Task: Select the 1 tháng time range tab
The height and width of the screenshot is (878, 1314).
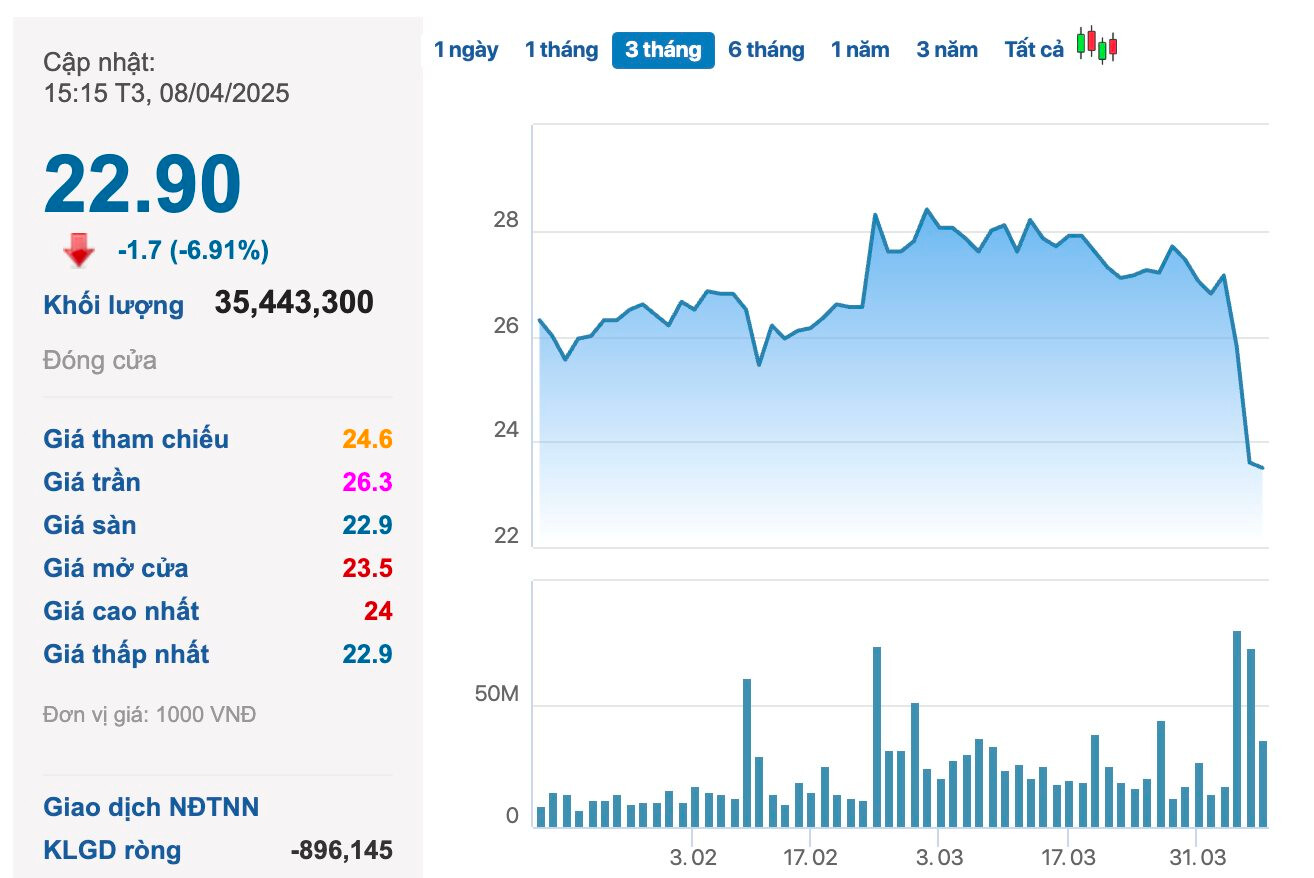Action: [x=561, y=50]
